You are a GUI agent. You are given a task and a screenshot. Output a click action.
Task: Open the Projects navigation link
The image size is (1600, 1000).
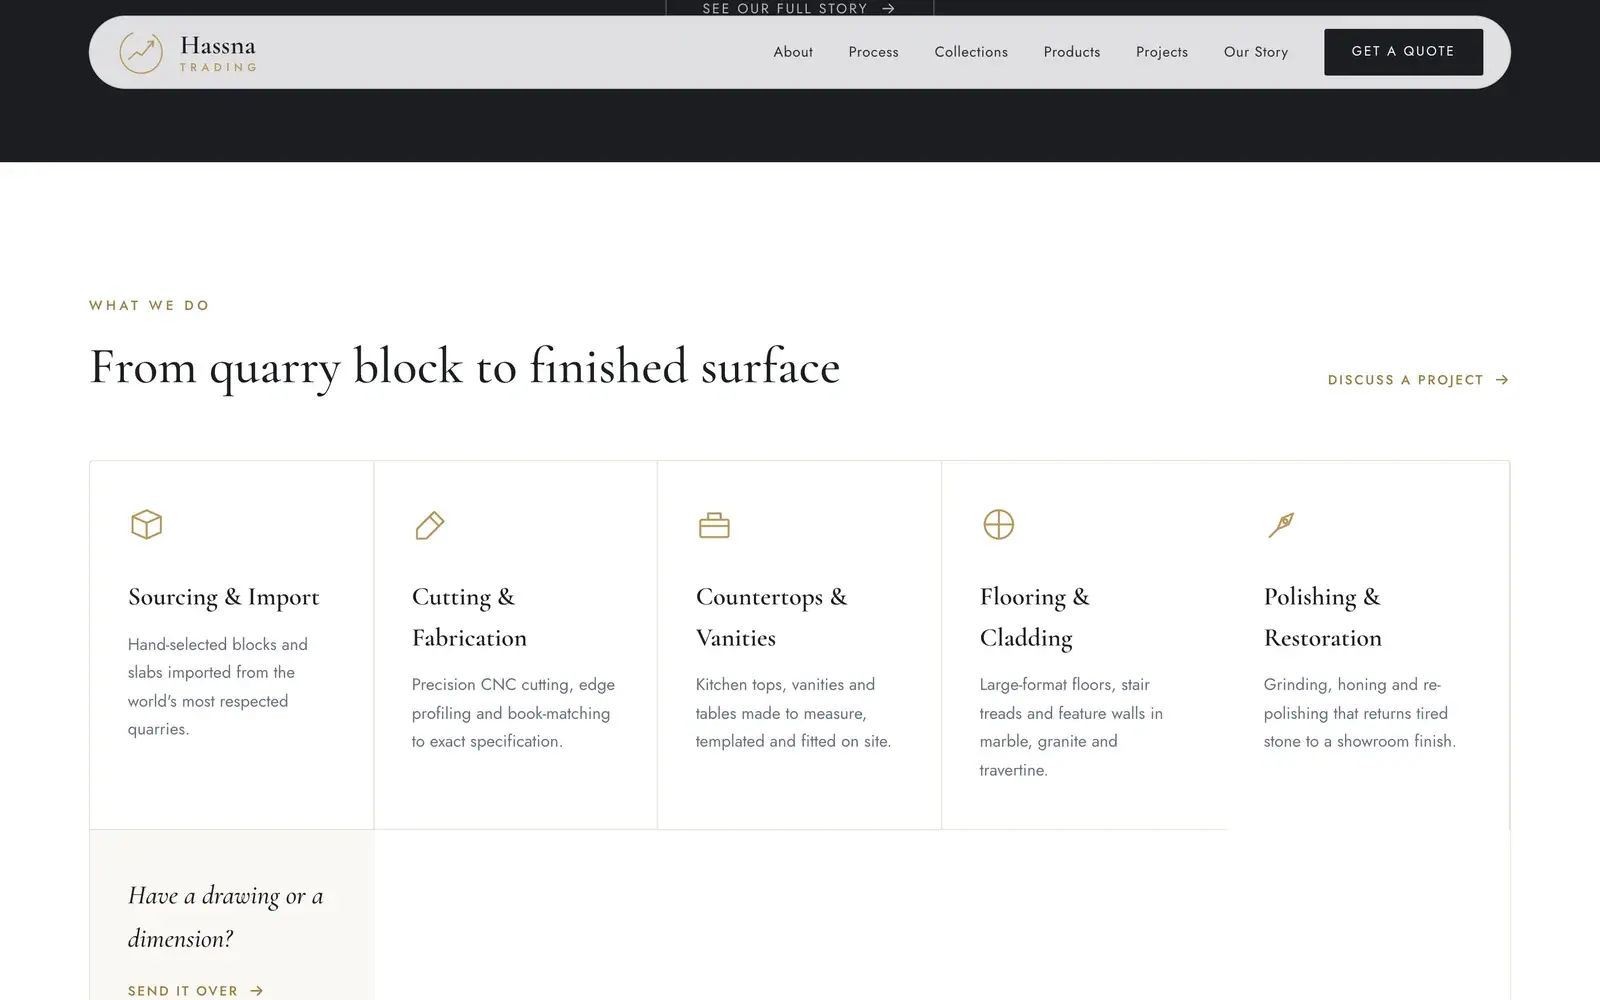pos(1162,52)
